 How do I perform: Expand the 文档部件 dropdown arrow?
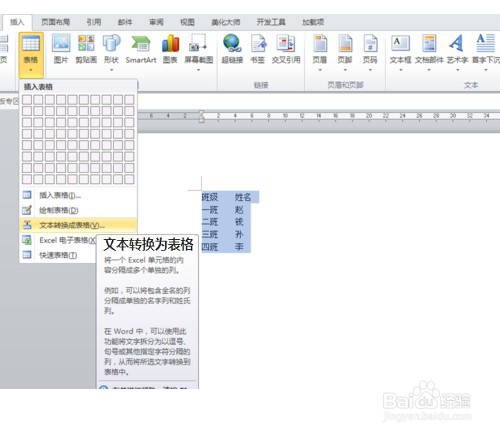coord(429,70)
